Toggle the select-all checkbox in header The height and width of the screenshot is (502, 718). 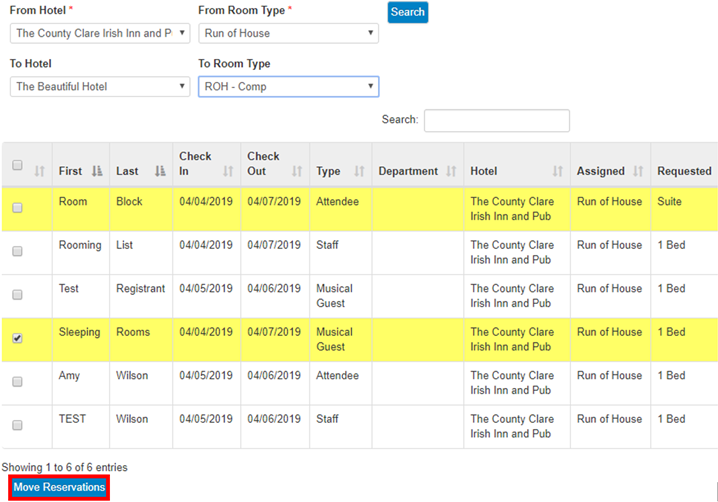[x=17, y=166]
